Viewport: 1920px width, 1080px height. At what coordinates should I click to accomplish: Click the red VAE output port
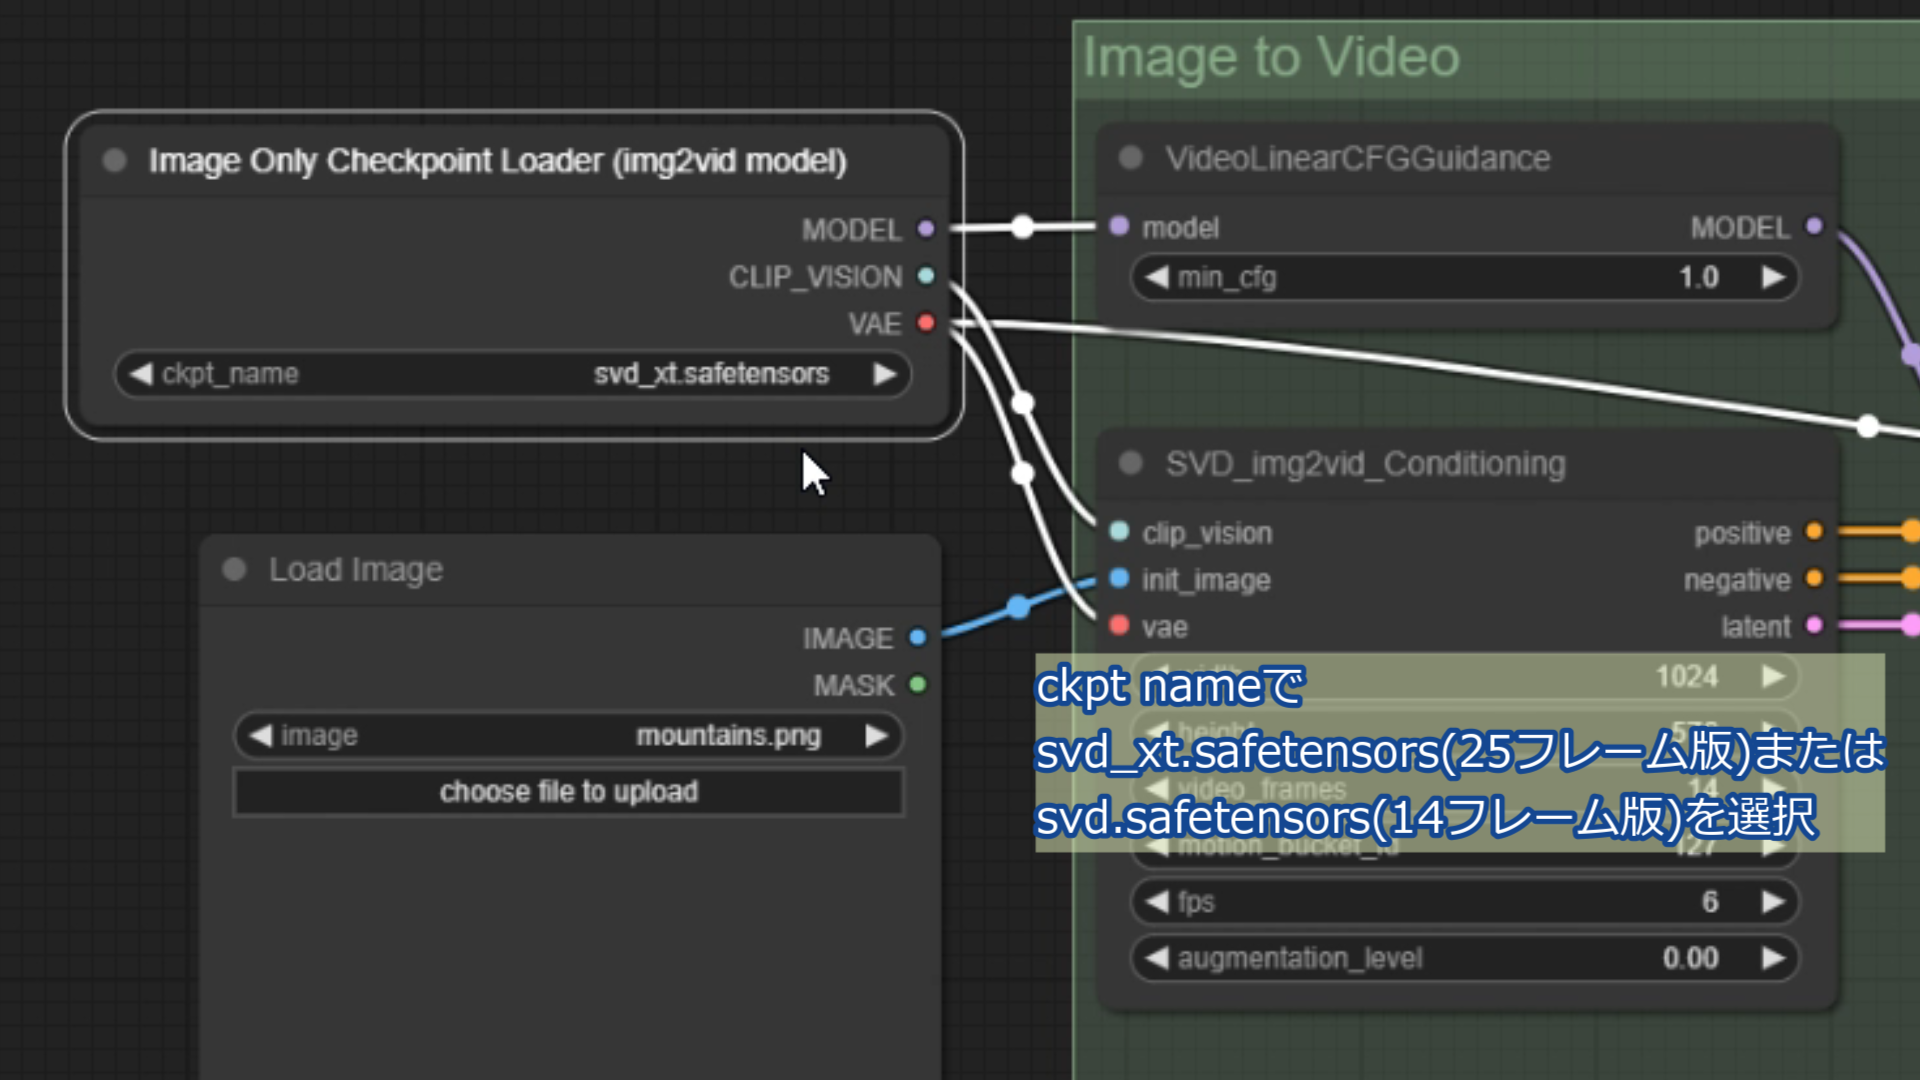click(x=925, y=323)
